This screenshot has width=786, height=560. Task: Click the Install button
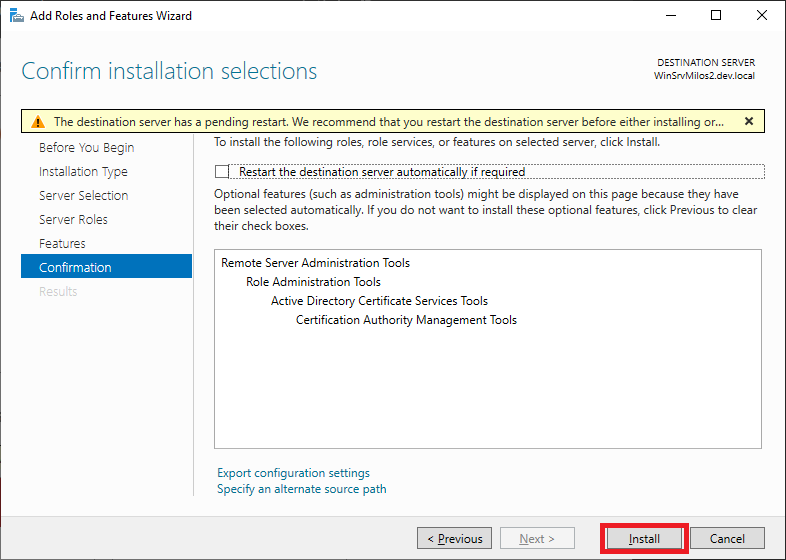644,539
